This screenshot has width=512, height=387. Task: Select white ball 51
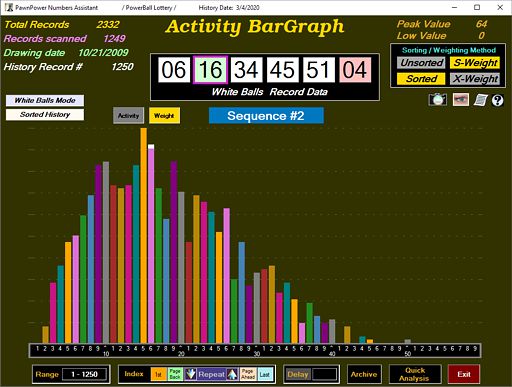(x=319, y=70)
